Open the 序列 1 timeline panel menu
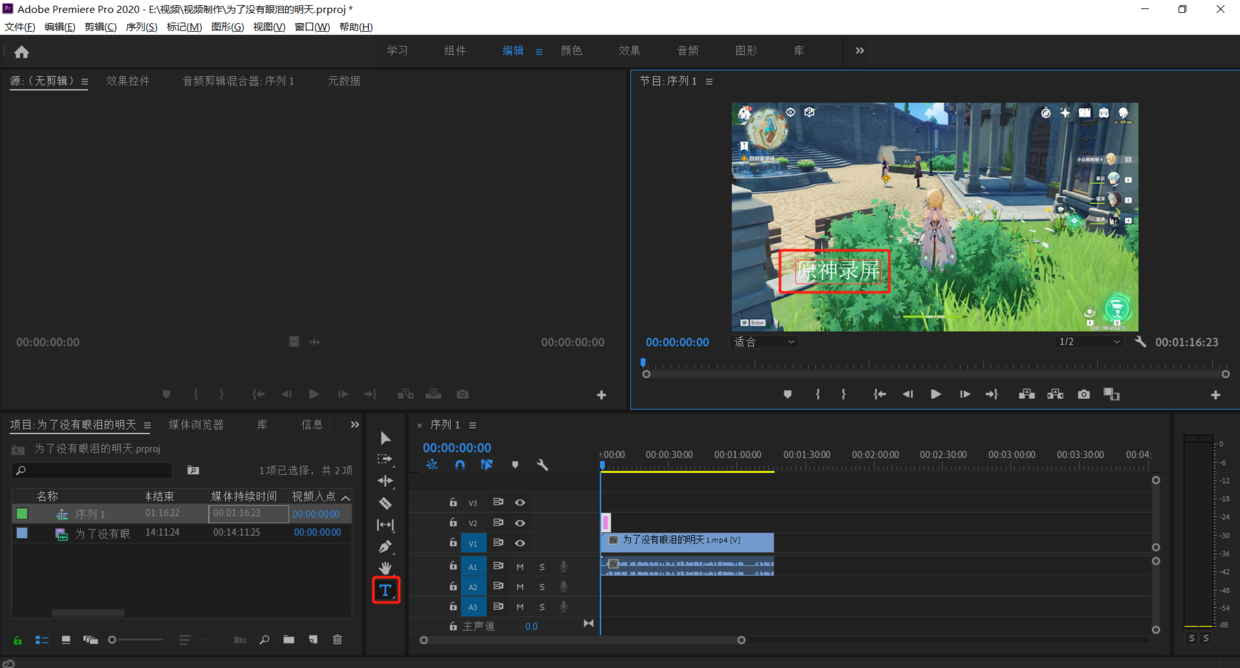1240x668 pixels. [472, 425]
